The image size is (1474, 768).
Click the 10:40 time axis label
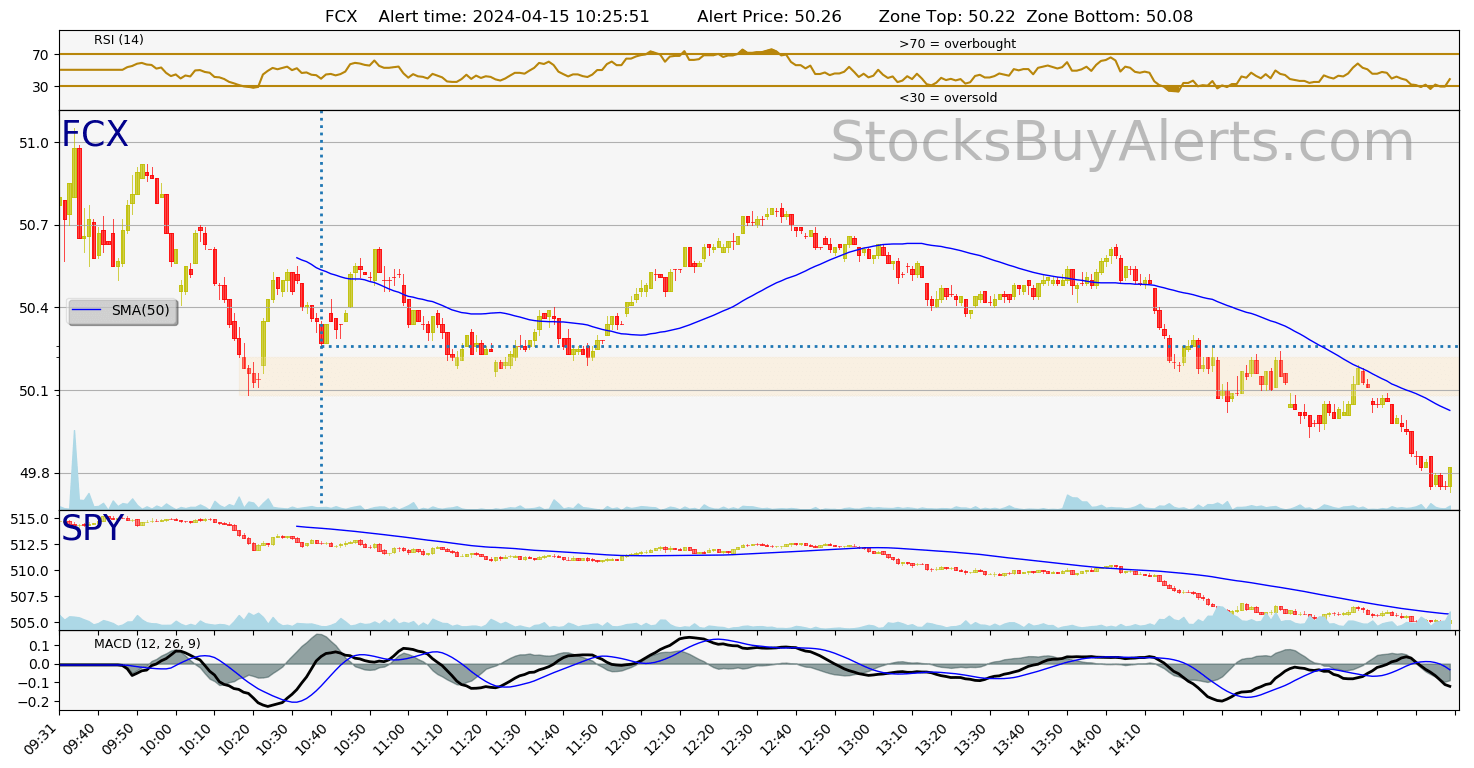(x=312, y=737)
